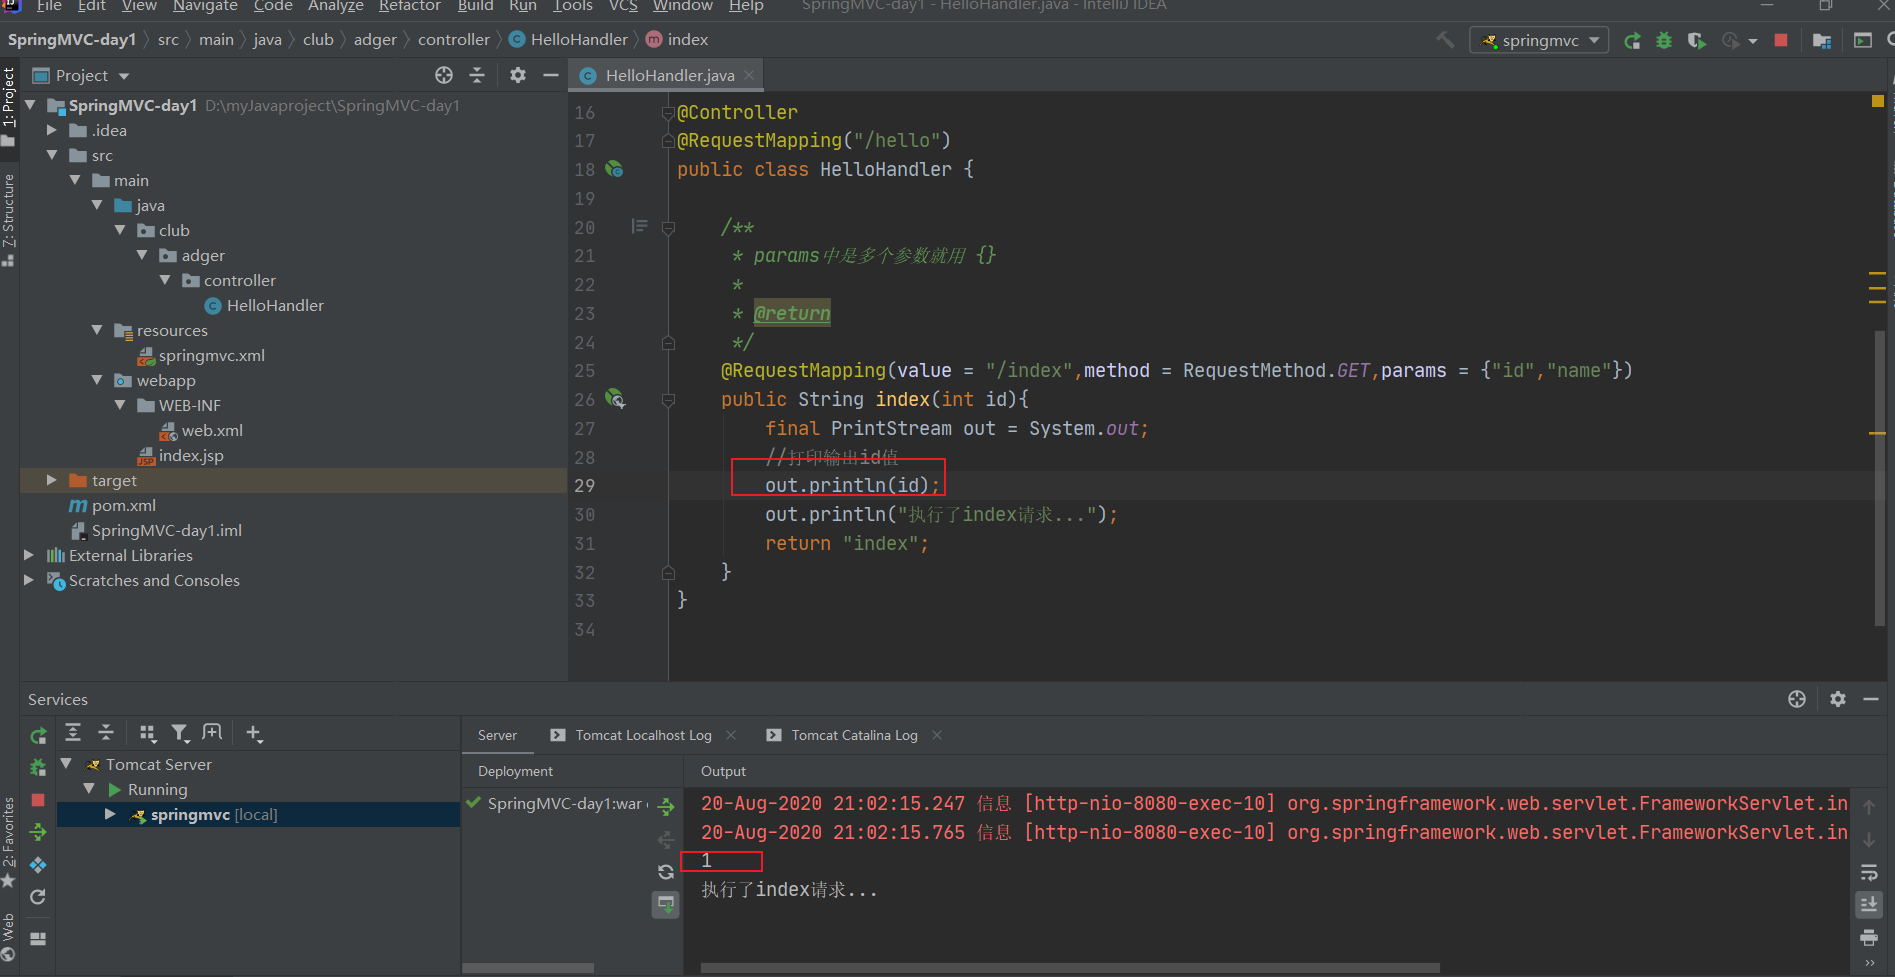The width and height of the screenshot is (1895, 977).
Task: Open service in new tab icon
Action: pyautogui.click(x=212, y=733)
